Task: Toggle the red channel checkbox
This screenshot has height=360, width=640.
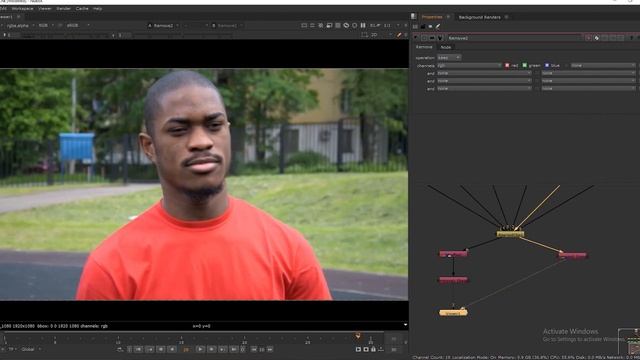Action: point(507,65)
